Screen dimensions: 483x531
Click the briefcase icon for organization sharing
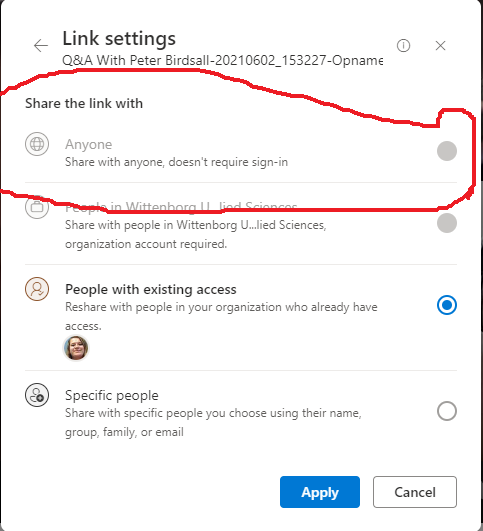37,207
